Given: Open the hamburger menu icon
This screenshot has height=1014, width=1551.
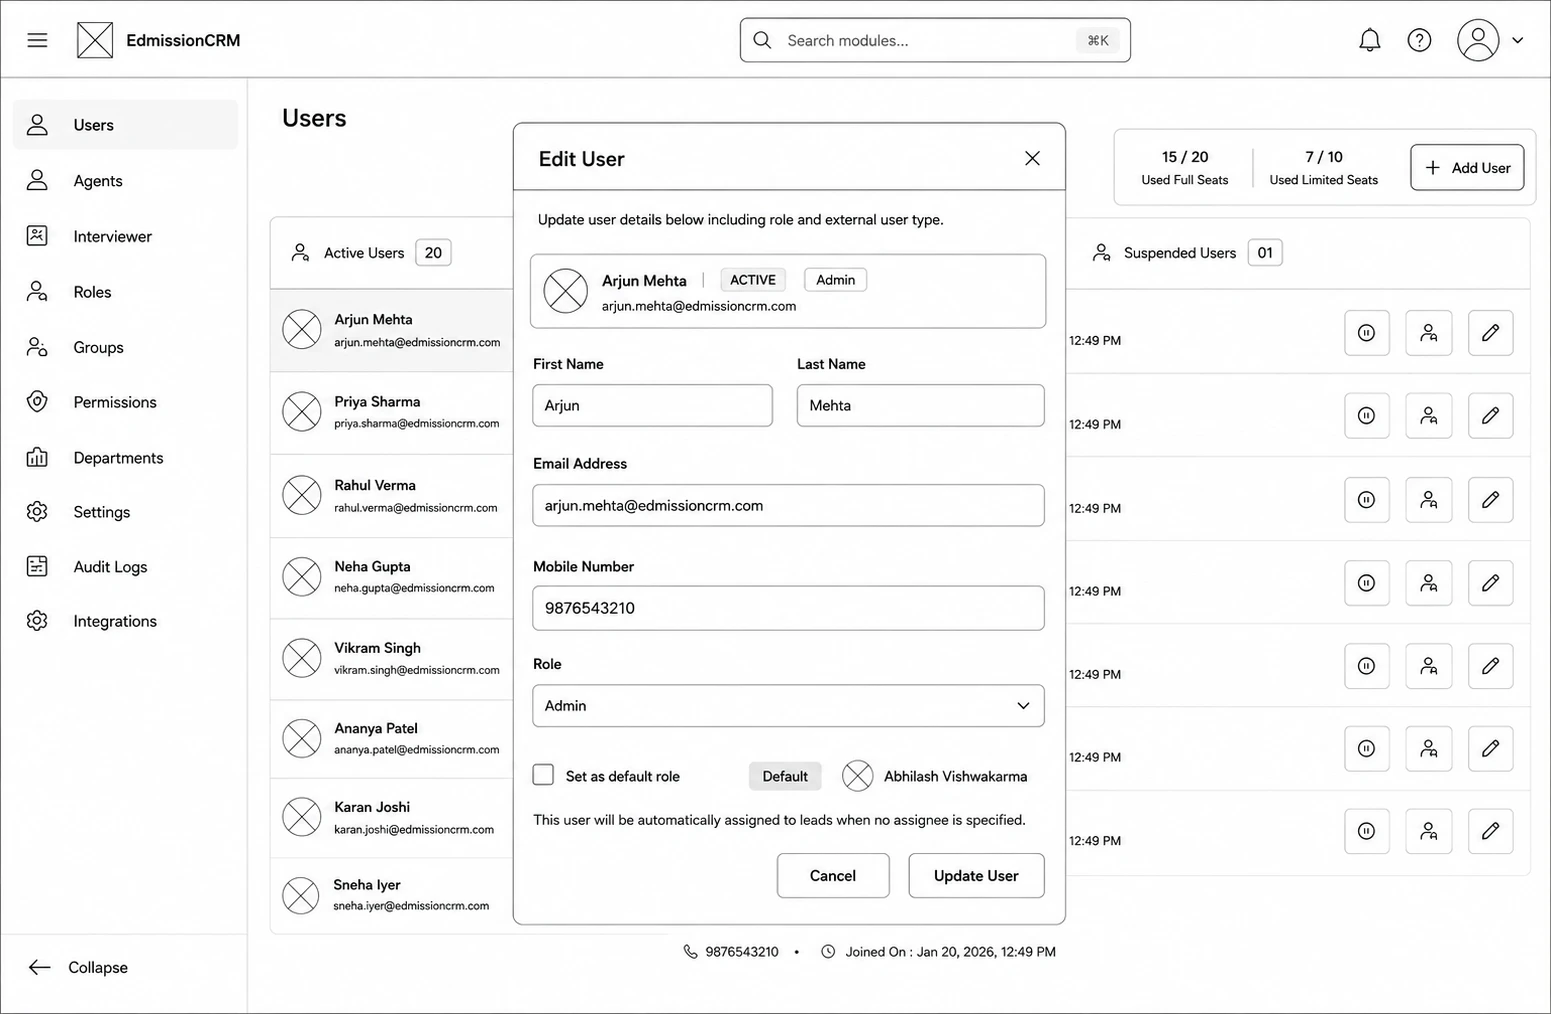Looking at the screenshot, I should point(37,40).
